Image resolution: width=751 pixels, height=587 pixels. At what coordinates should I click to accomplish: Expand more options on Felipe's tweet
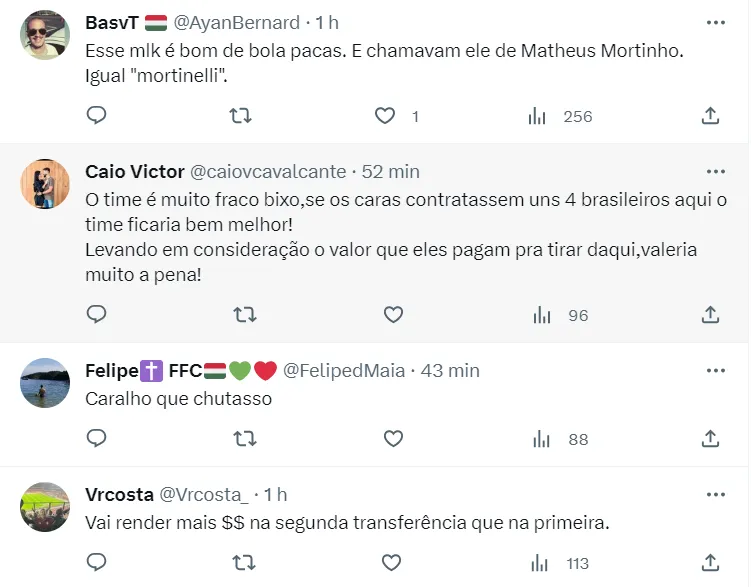point(716,370)
